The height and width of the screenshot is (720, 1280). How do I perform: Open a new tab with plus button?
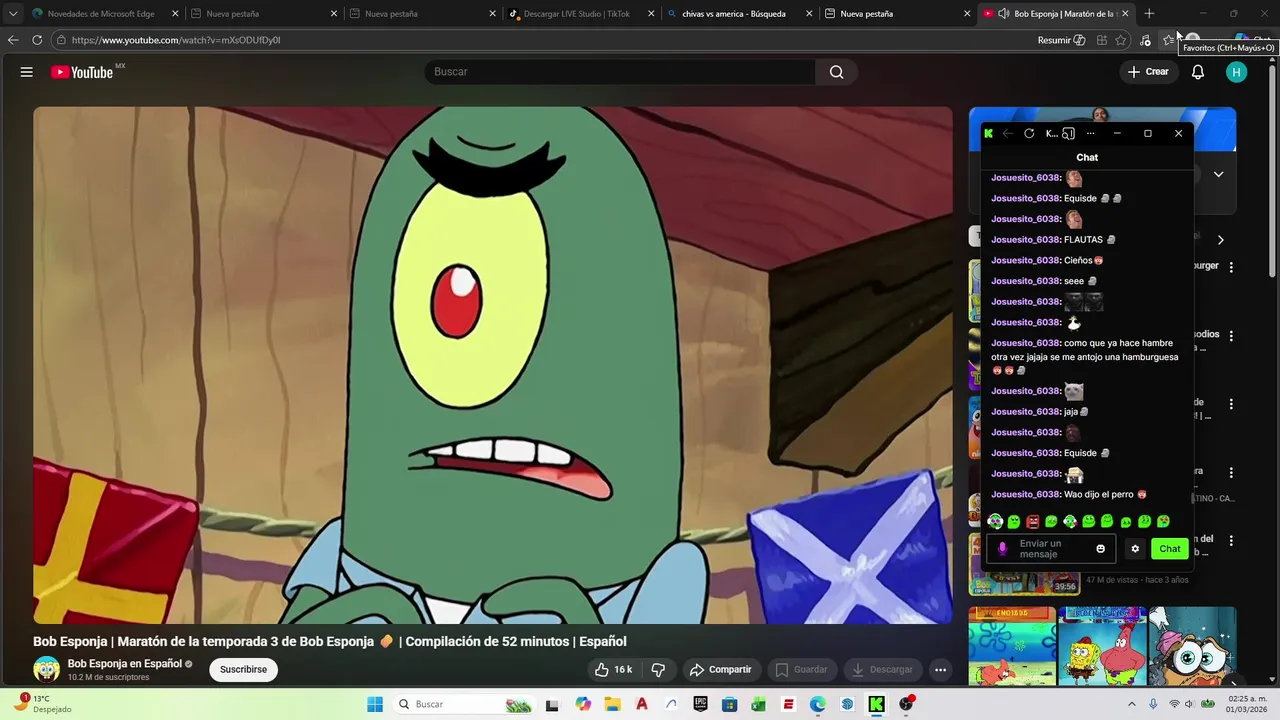tap(1149, 14)
